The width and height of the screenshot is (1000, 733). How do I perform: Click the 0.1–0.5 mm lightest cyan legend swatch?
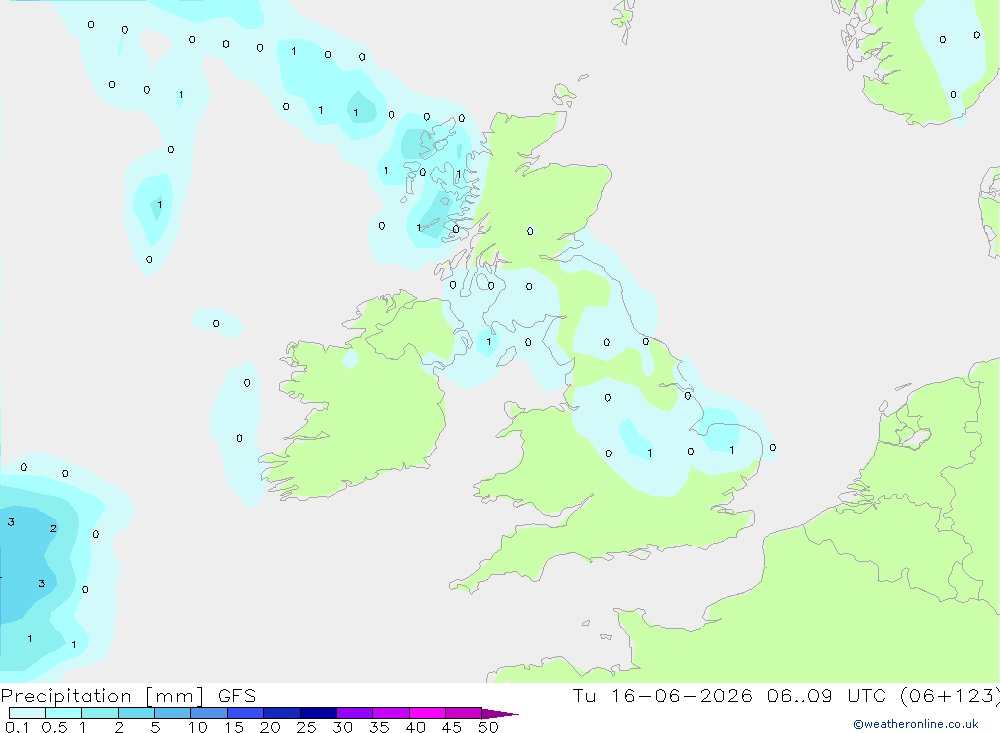click(27, 713)
